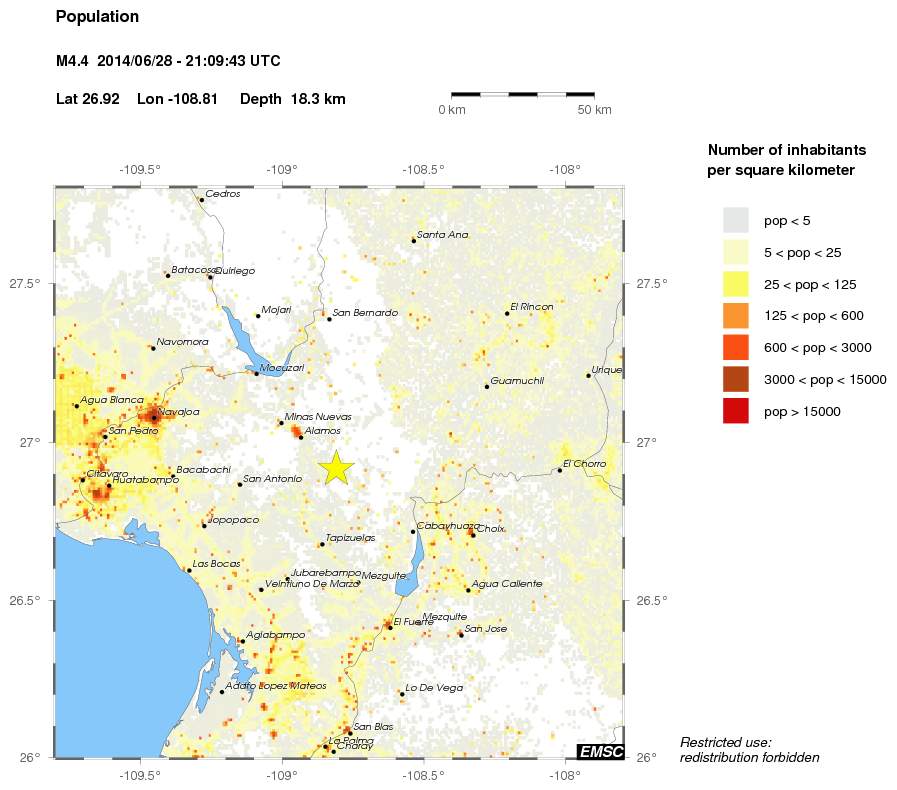This screenshot has width=897, height=790.
Task: Select the Choix town marker
Action: (x=472, y=534)
